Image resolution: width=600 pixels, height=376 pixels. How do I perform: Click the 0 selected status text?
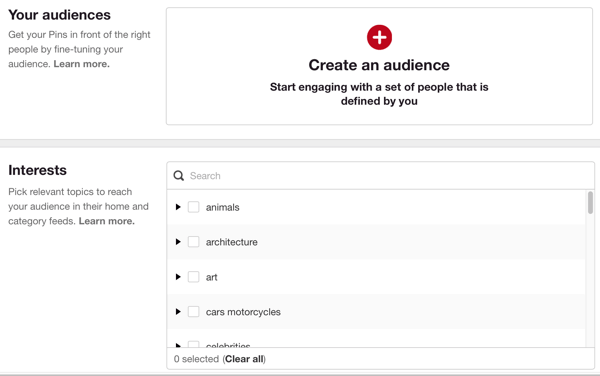[x=196, y=359]
